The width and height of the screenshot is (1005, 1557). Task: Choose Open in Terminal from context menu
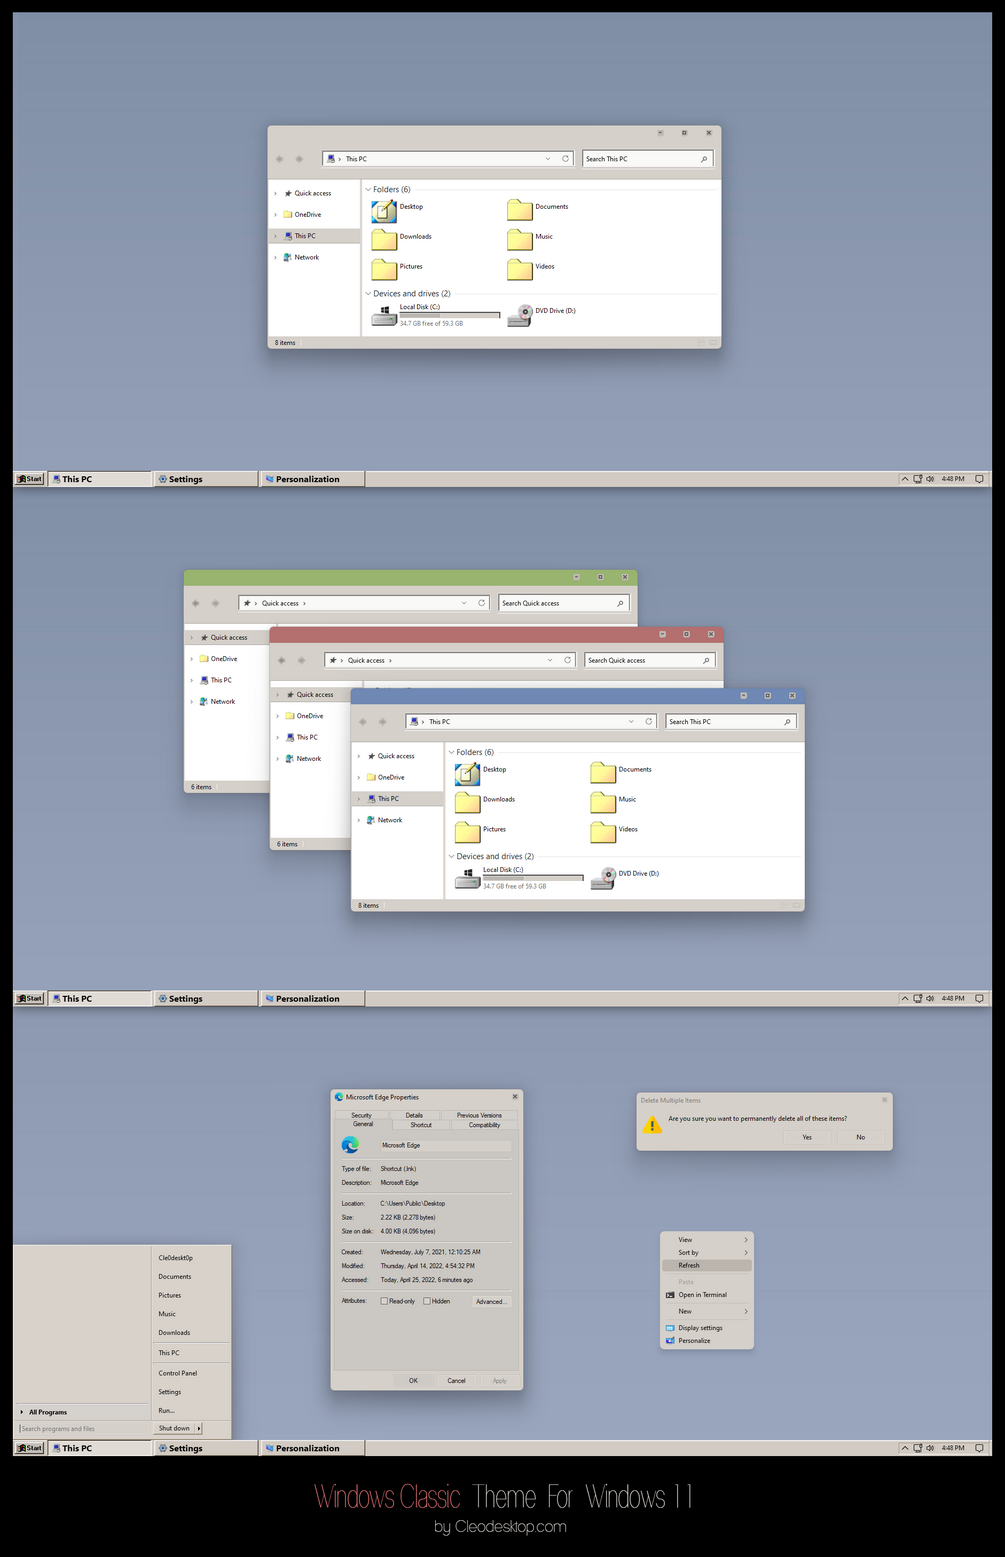pos(707,1295)
